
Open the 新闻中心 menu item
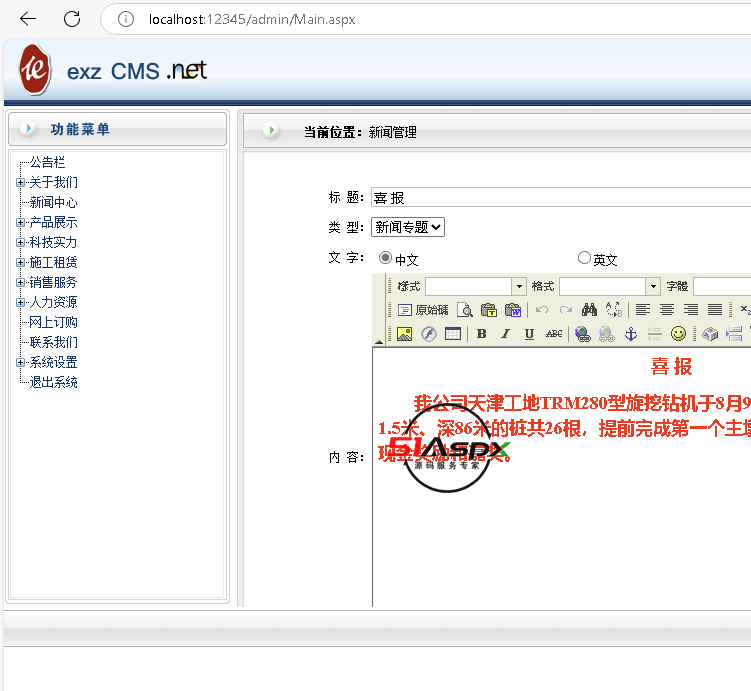[x=53, y=203]
